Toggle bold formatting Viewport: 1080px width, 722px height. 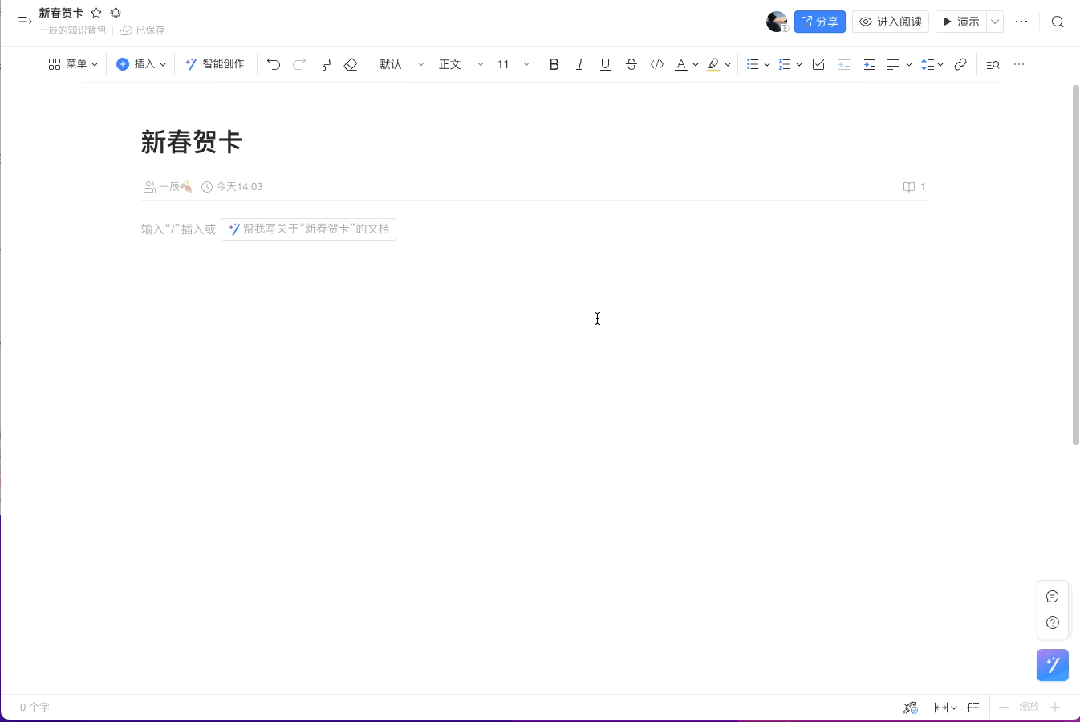tap(554, 64)
